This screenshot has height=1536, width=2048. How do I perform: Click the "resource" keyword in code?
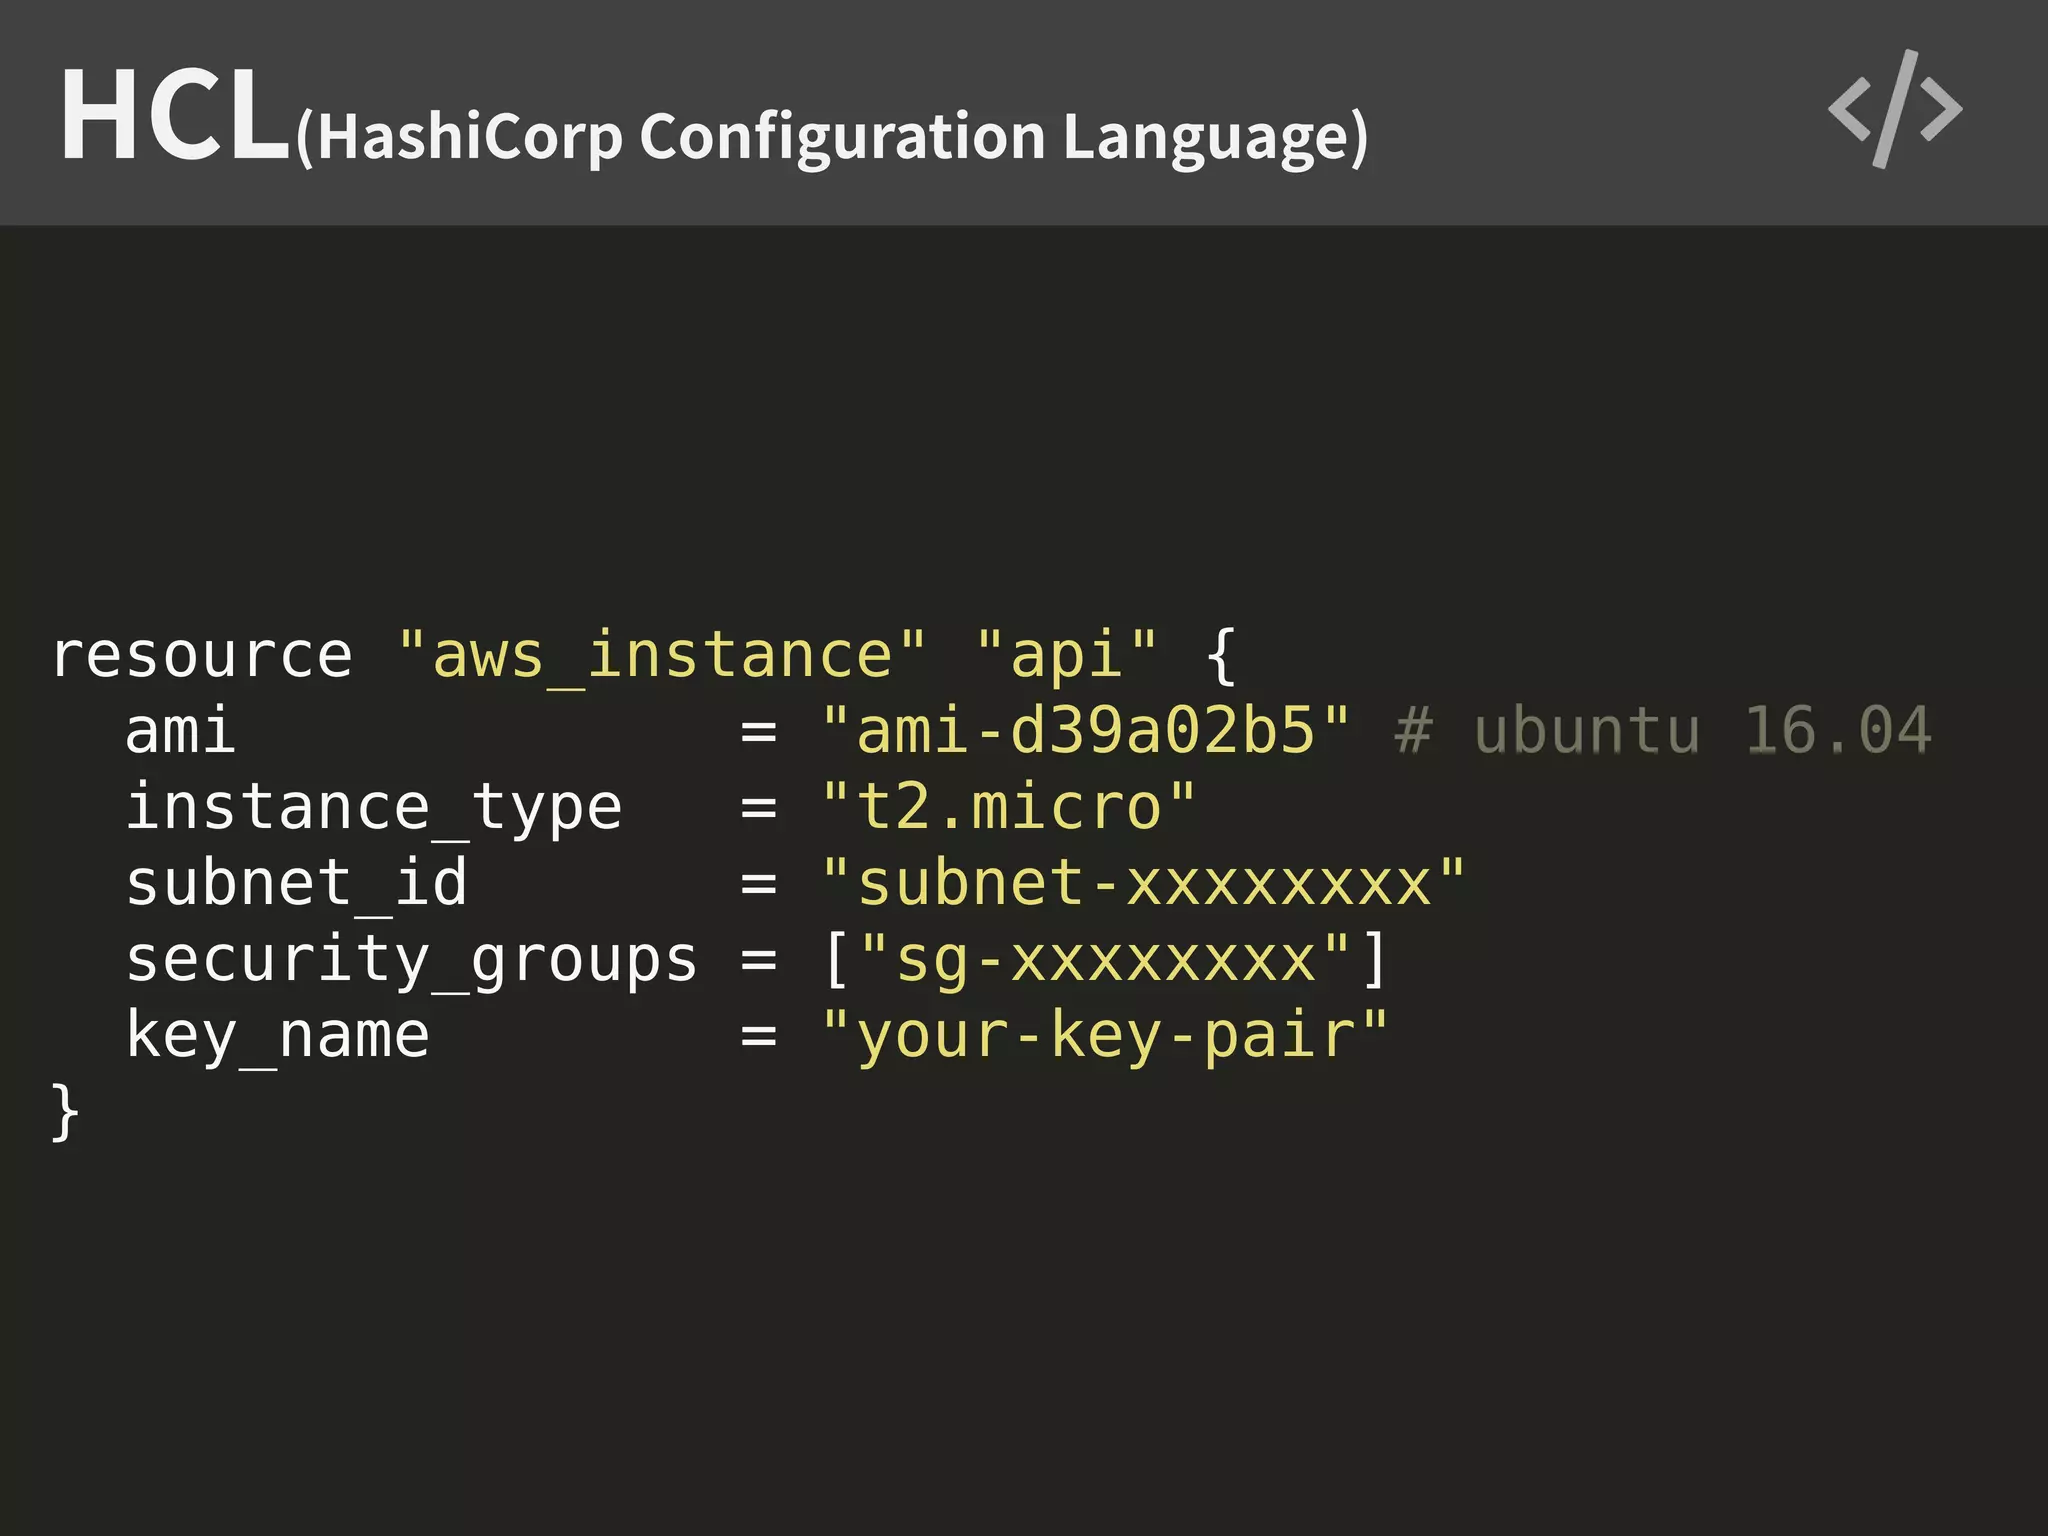pyautogui.click(x=202, y=656)
